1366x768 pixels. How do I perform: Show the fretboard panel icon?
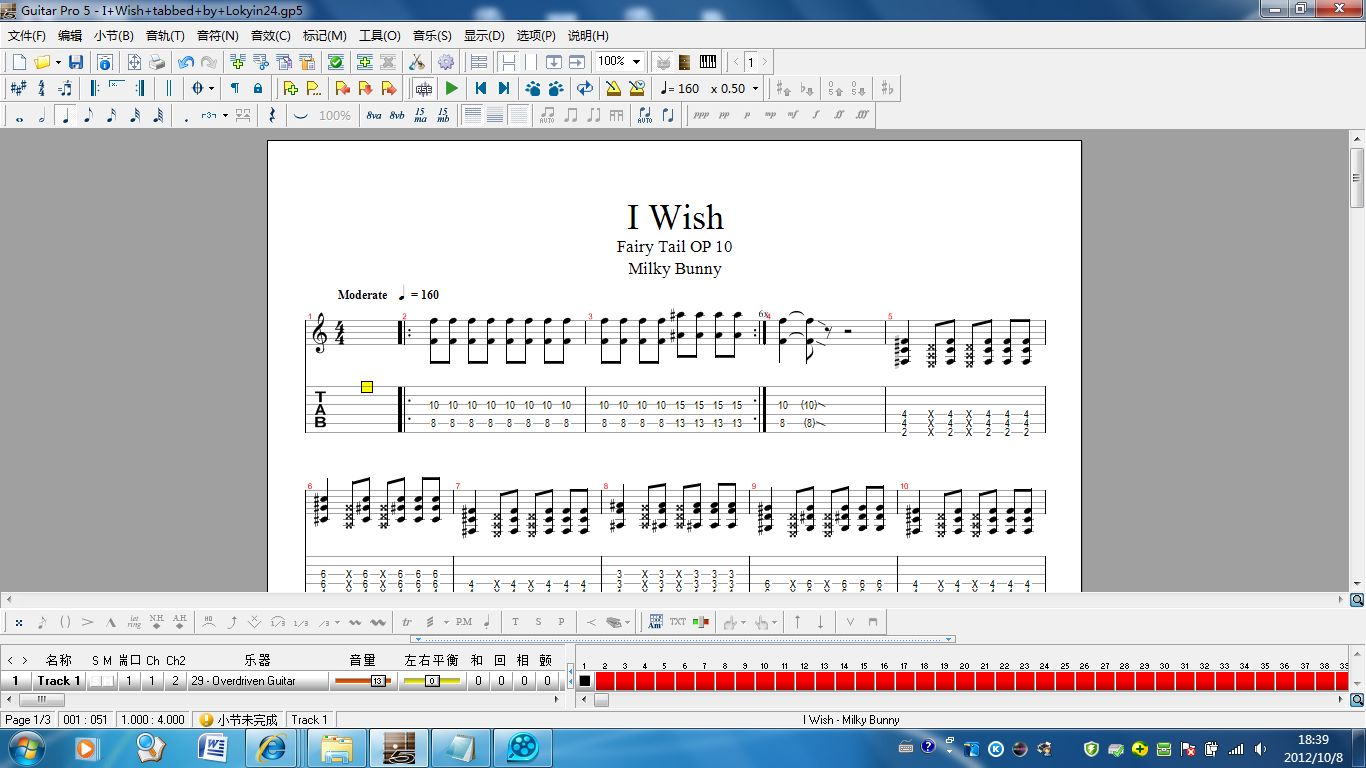[x=685, y=62]
